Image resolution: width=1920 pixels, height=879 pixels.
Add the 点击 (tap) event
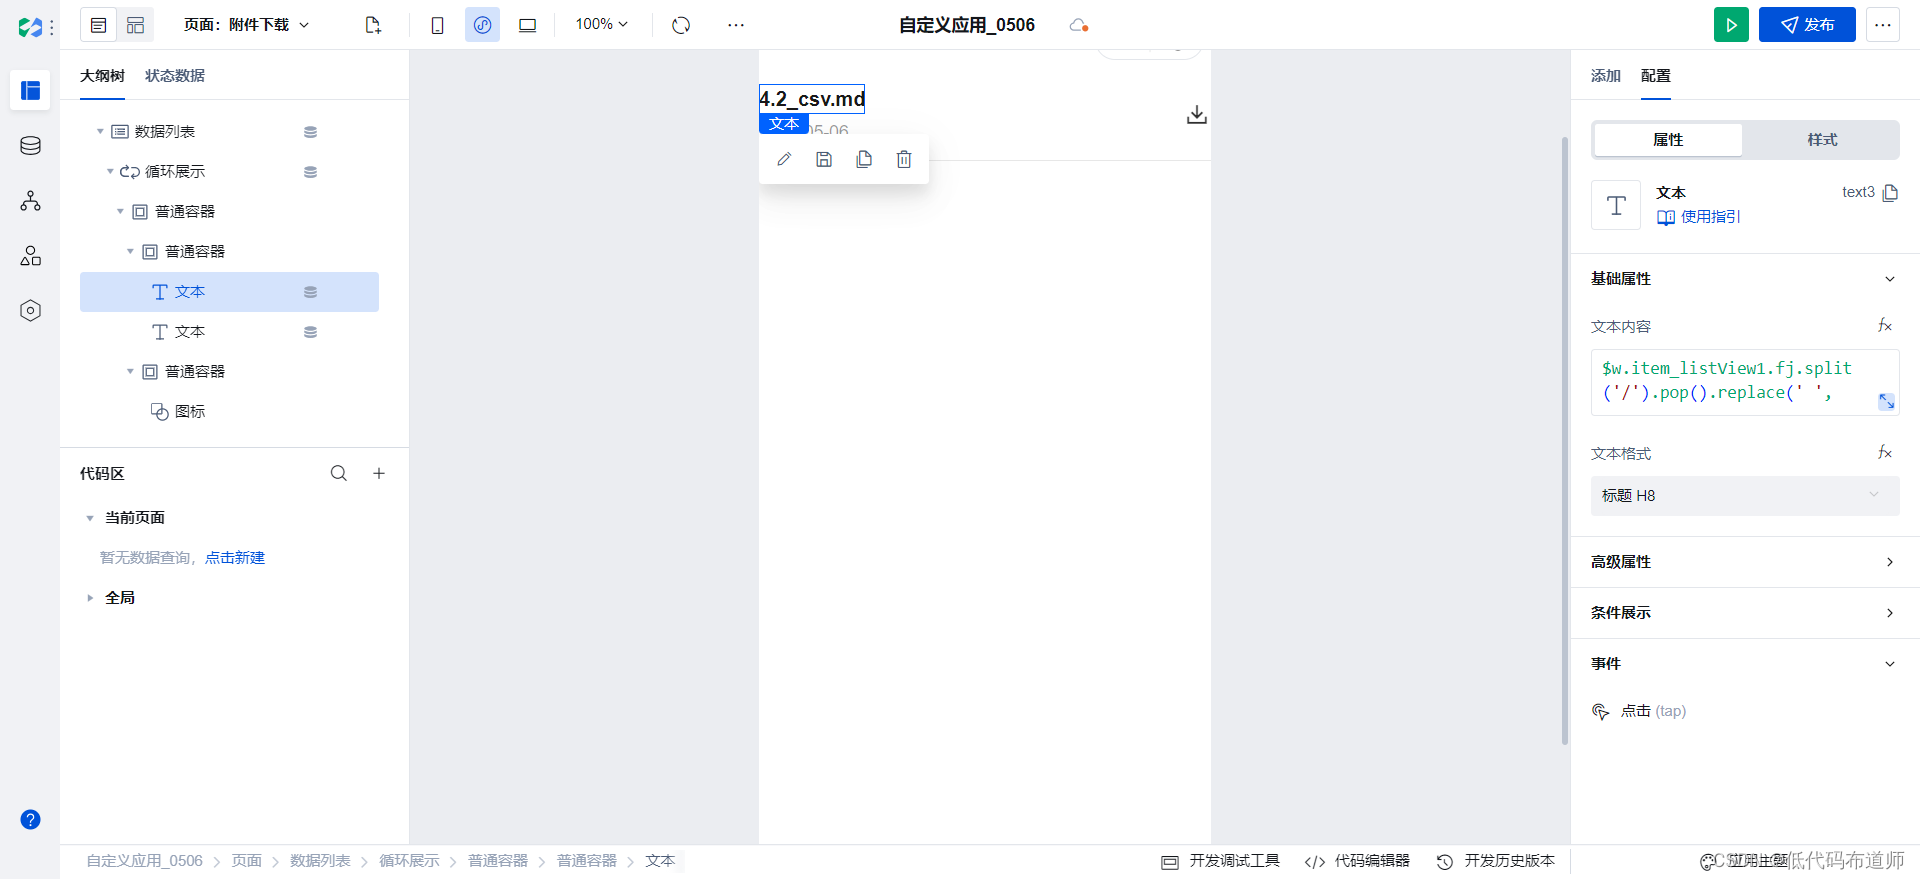point(1639,711)
